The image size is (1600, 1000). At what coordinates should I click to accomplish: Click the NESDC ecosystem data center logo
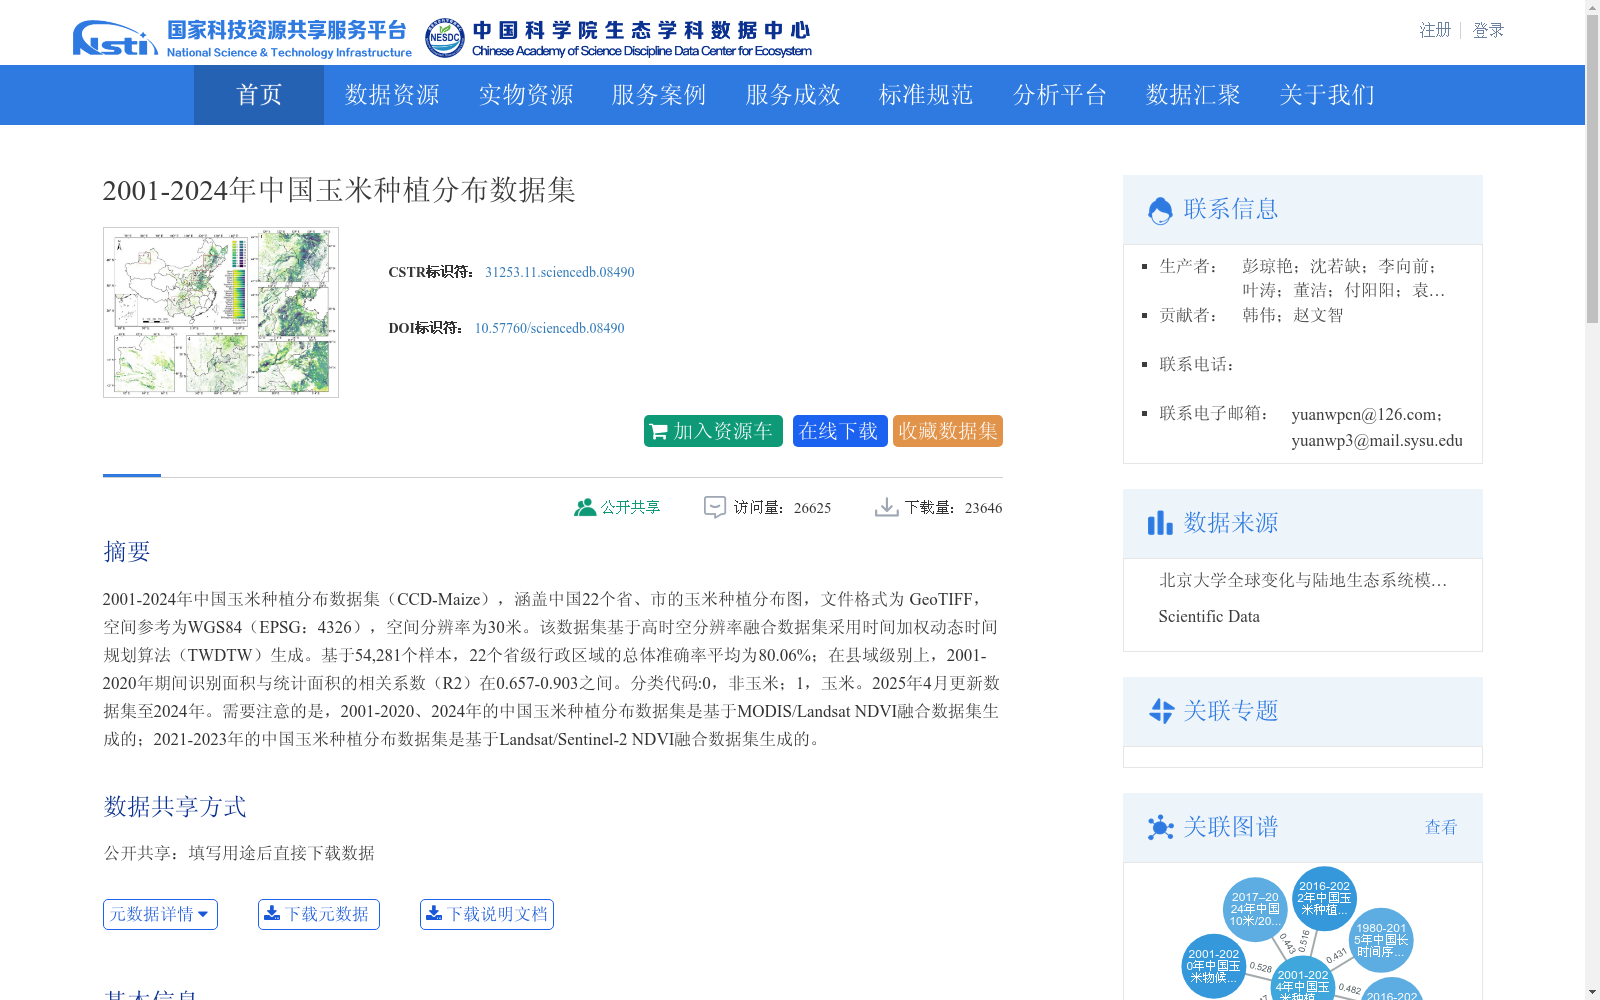pos(443,36)
